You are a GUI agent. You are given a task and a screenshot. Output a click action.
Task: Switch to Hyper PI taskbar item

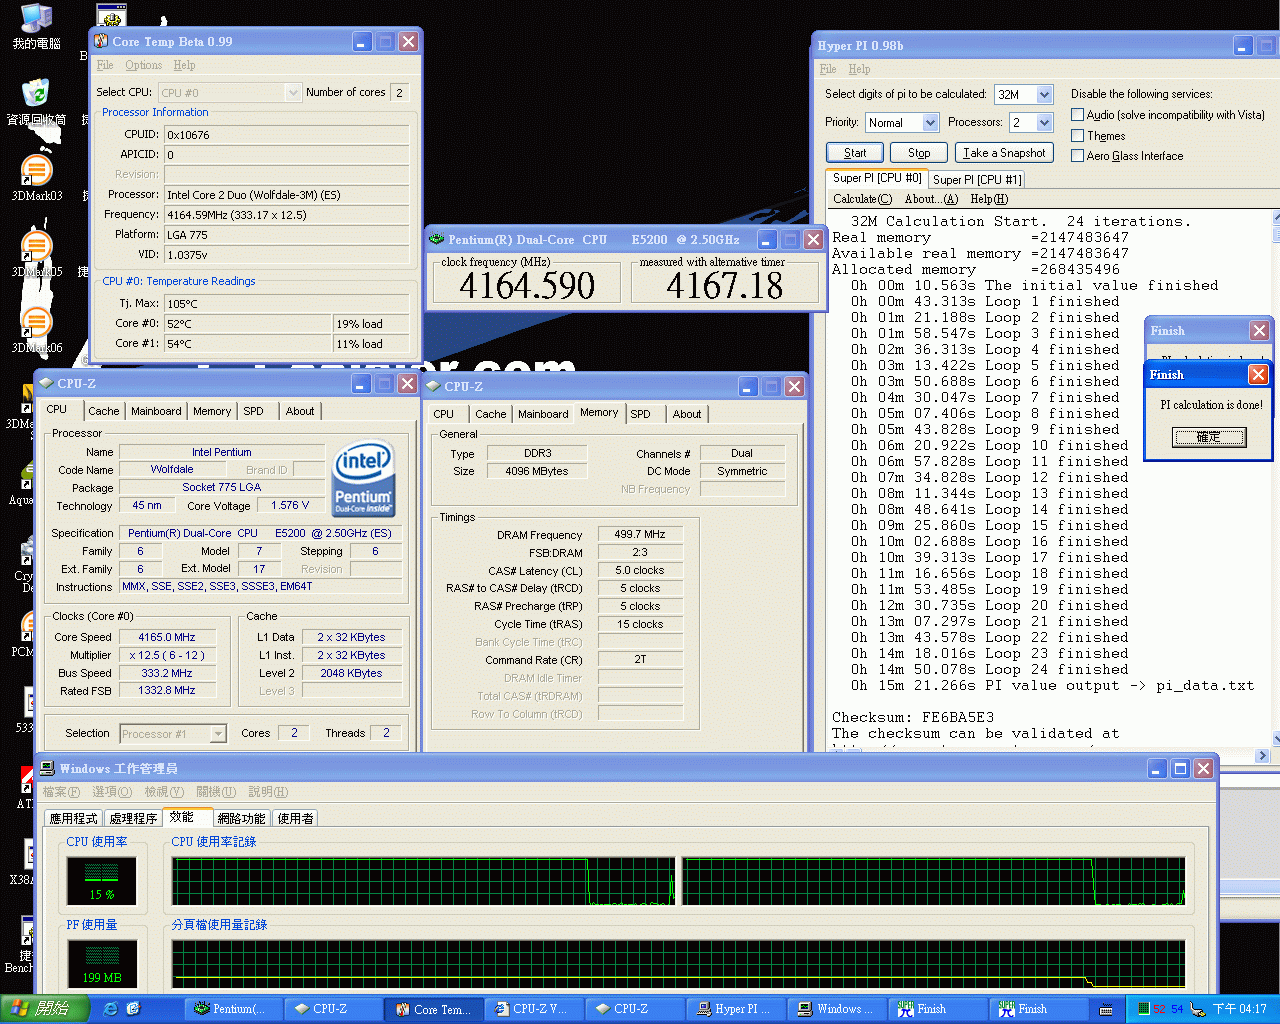735,1008
